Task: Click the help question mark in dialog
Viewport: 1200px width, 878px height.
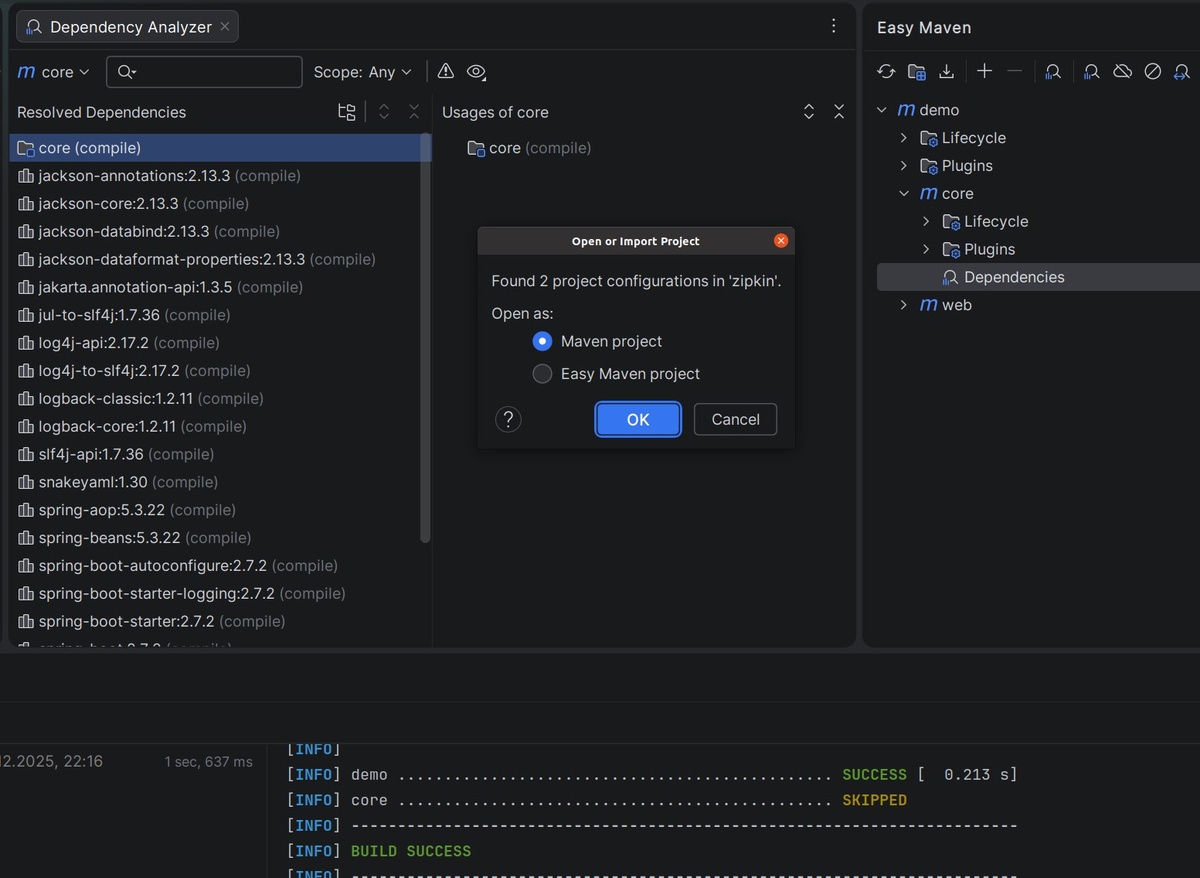Action: point(508,419)
